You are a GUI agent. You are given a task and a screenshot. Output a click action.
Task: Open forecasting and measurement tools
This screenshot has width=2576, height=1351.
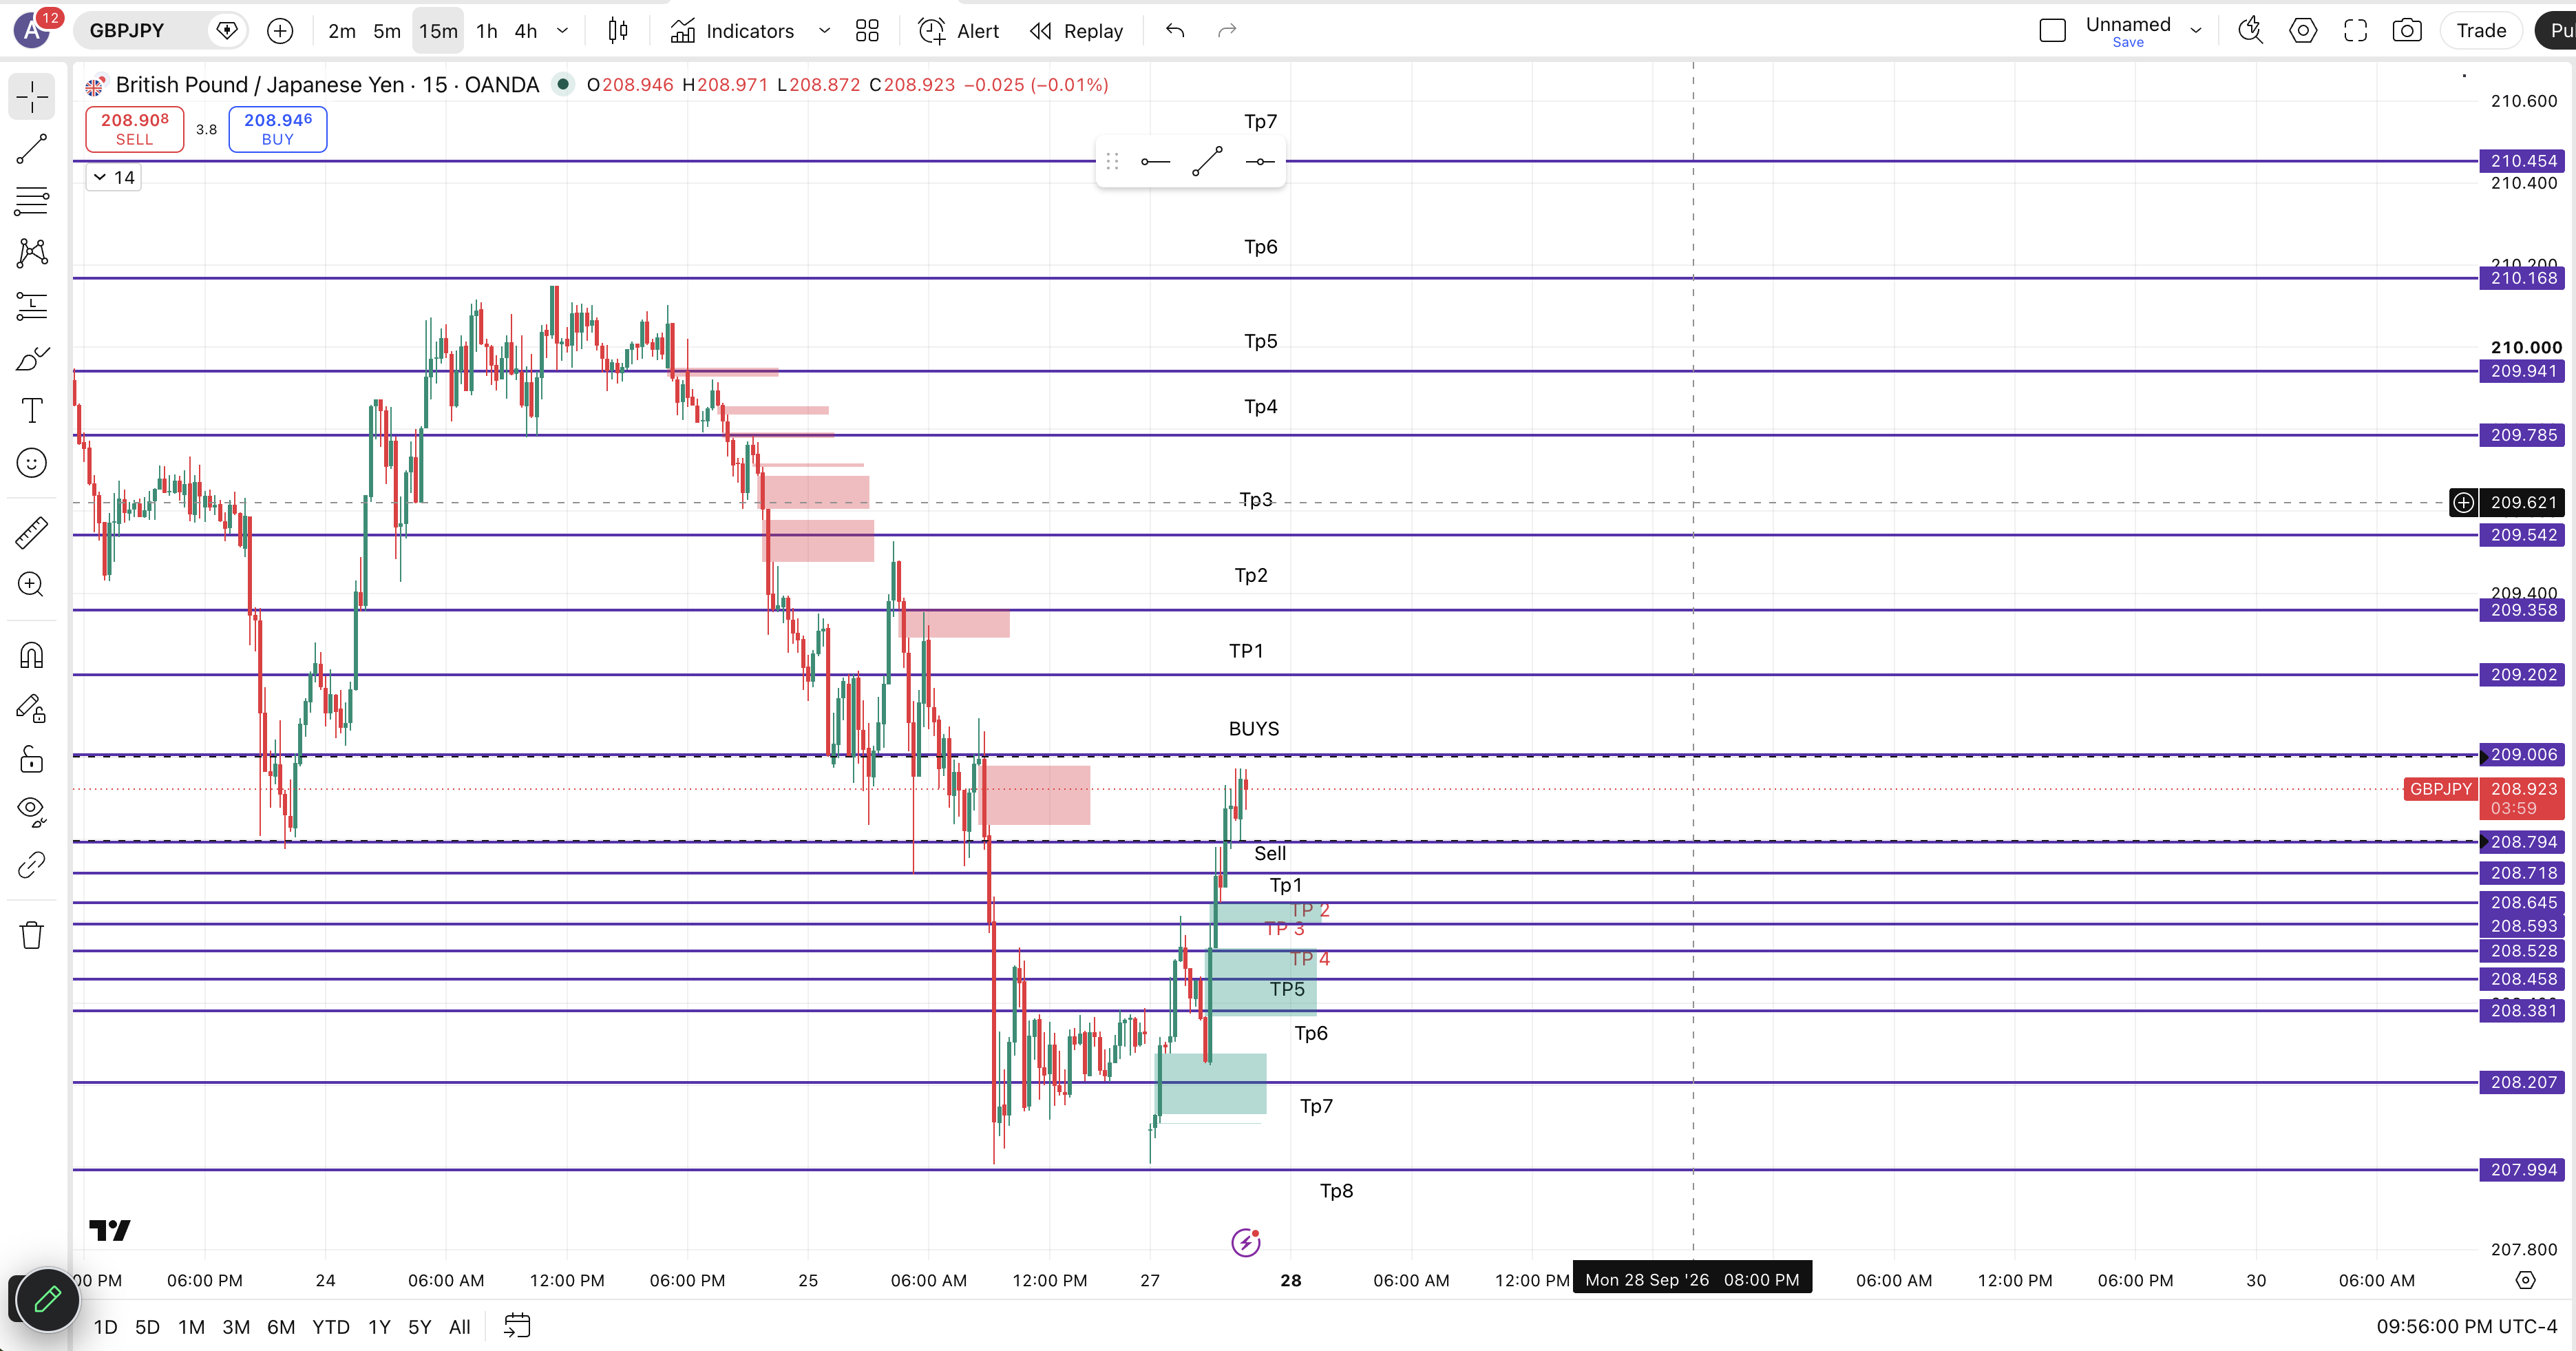[32, 306]
